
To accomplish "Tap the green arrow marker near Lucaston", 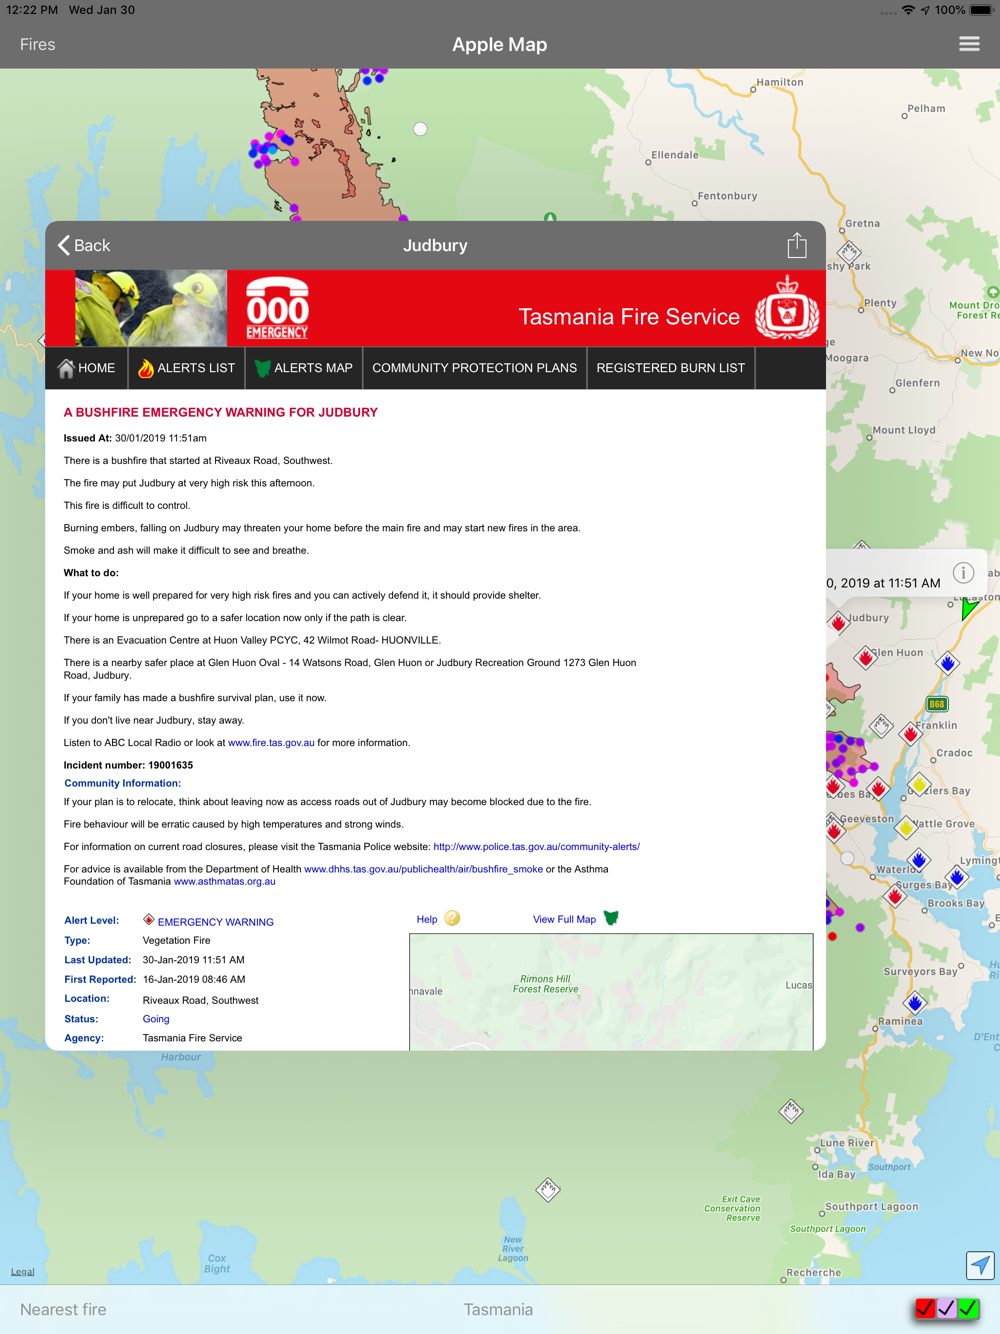I will point(969,607).
